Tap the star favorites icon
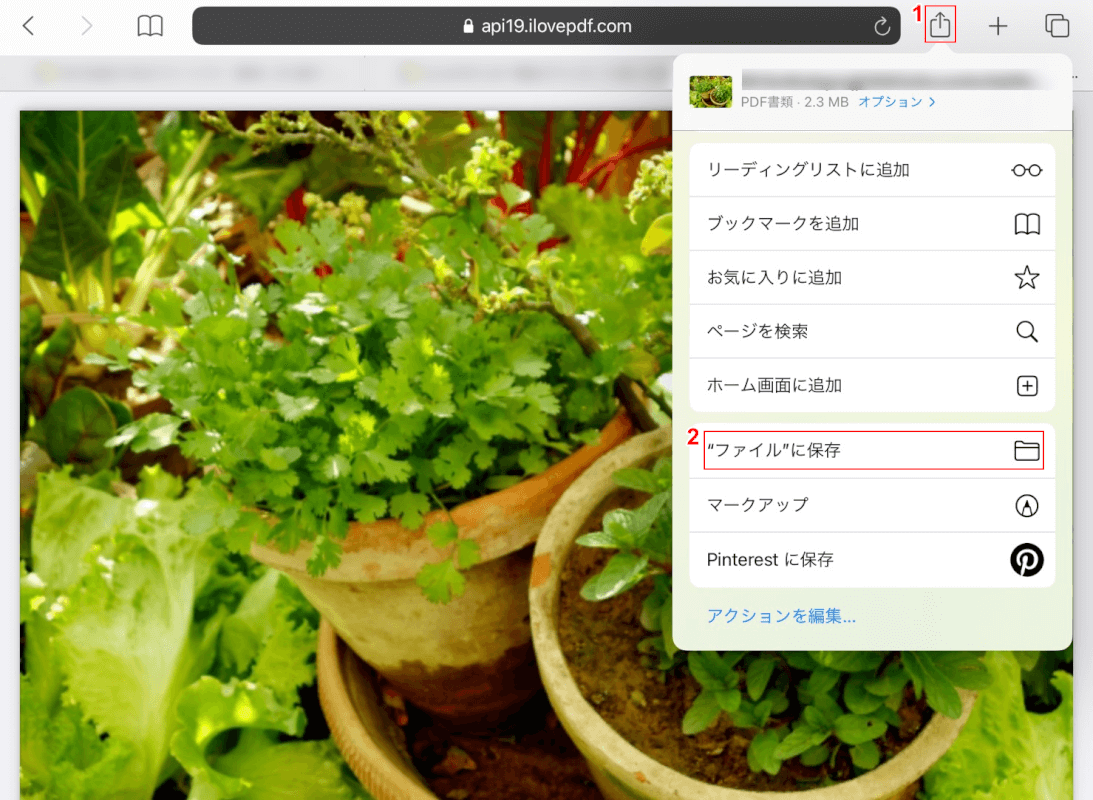Image resolution: width=1093 pixels, height=800 pixels. 1026,277
